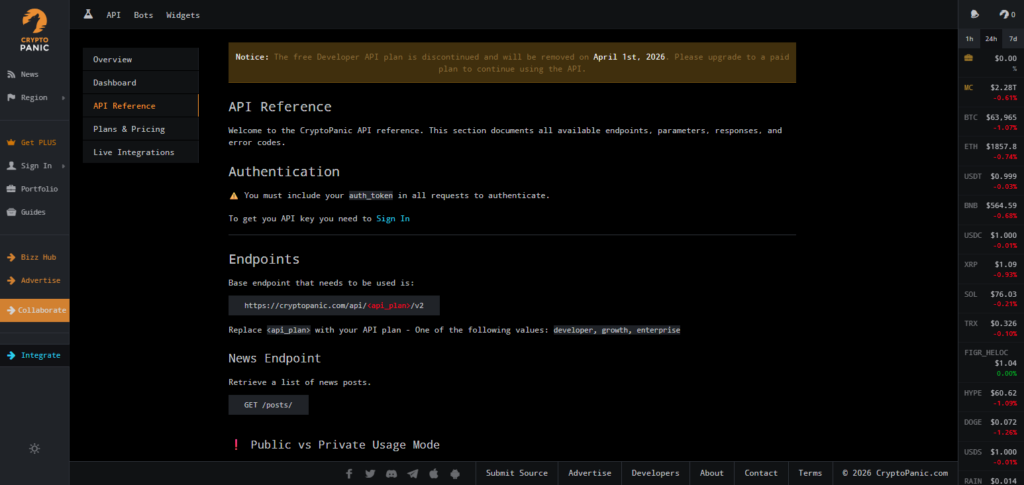The image size is (1024, 485).
Task: Click the gold portfolio briefcase in ticker panel
Action: 968,58
